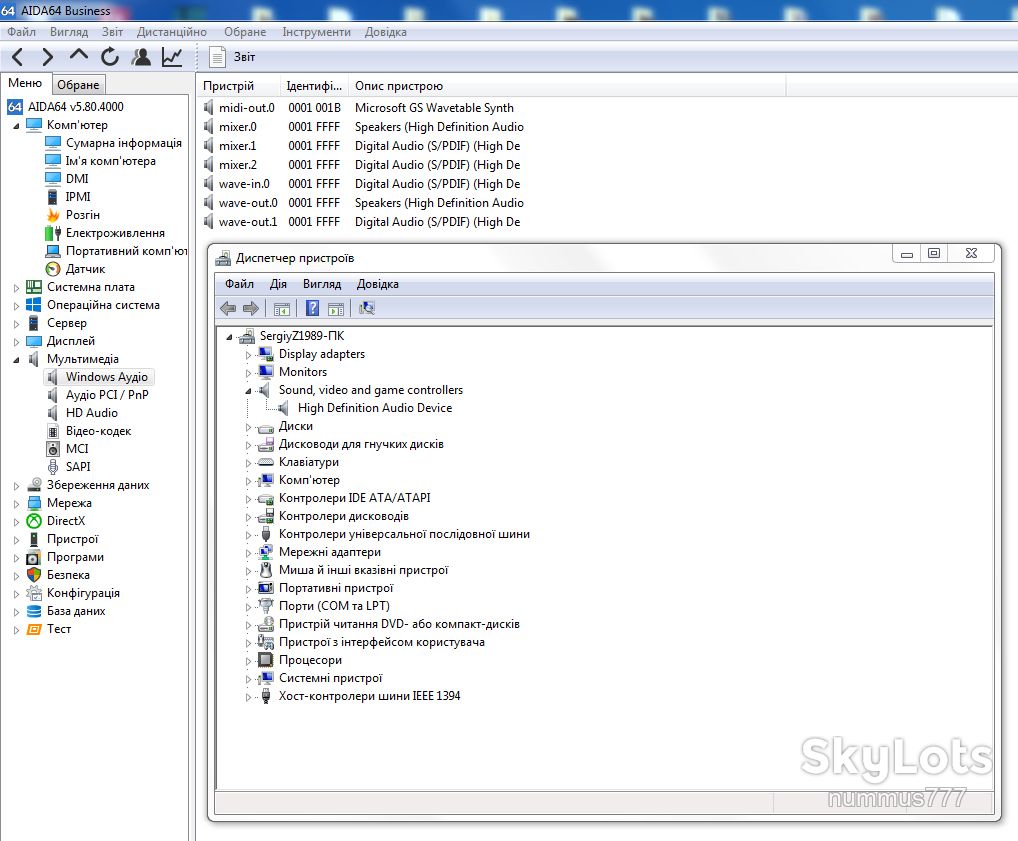
Task: Expand the Системна плата tree node
Action: pos(17,288)
